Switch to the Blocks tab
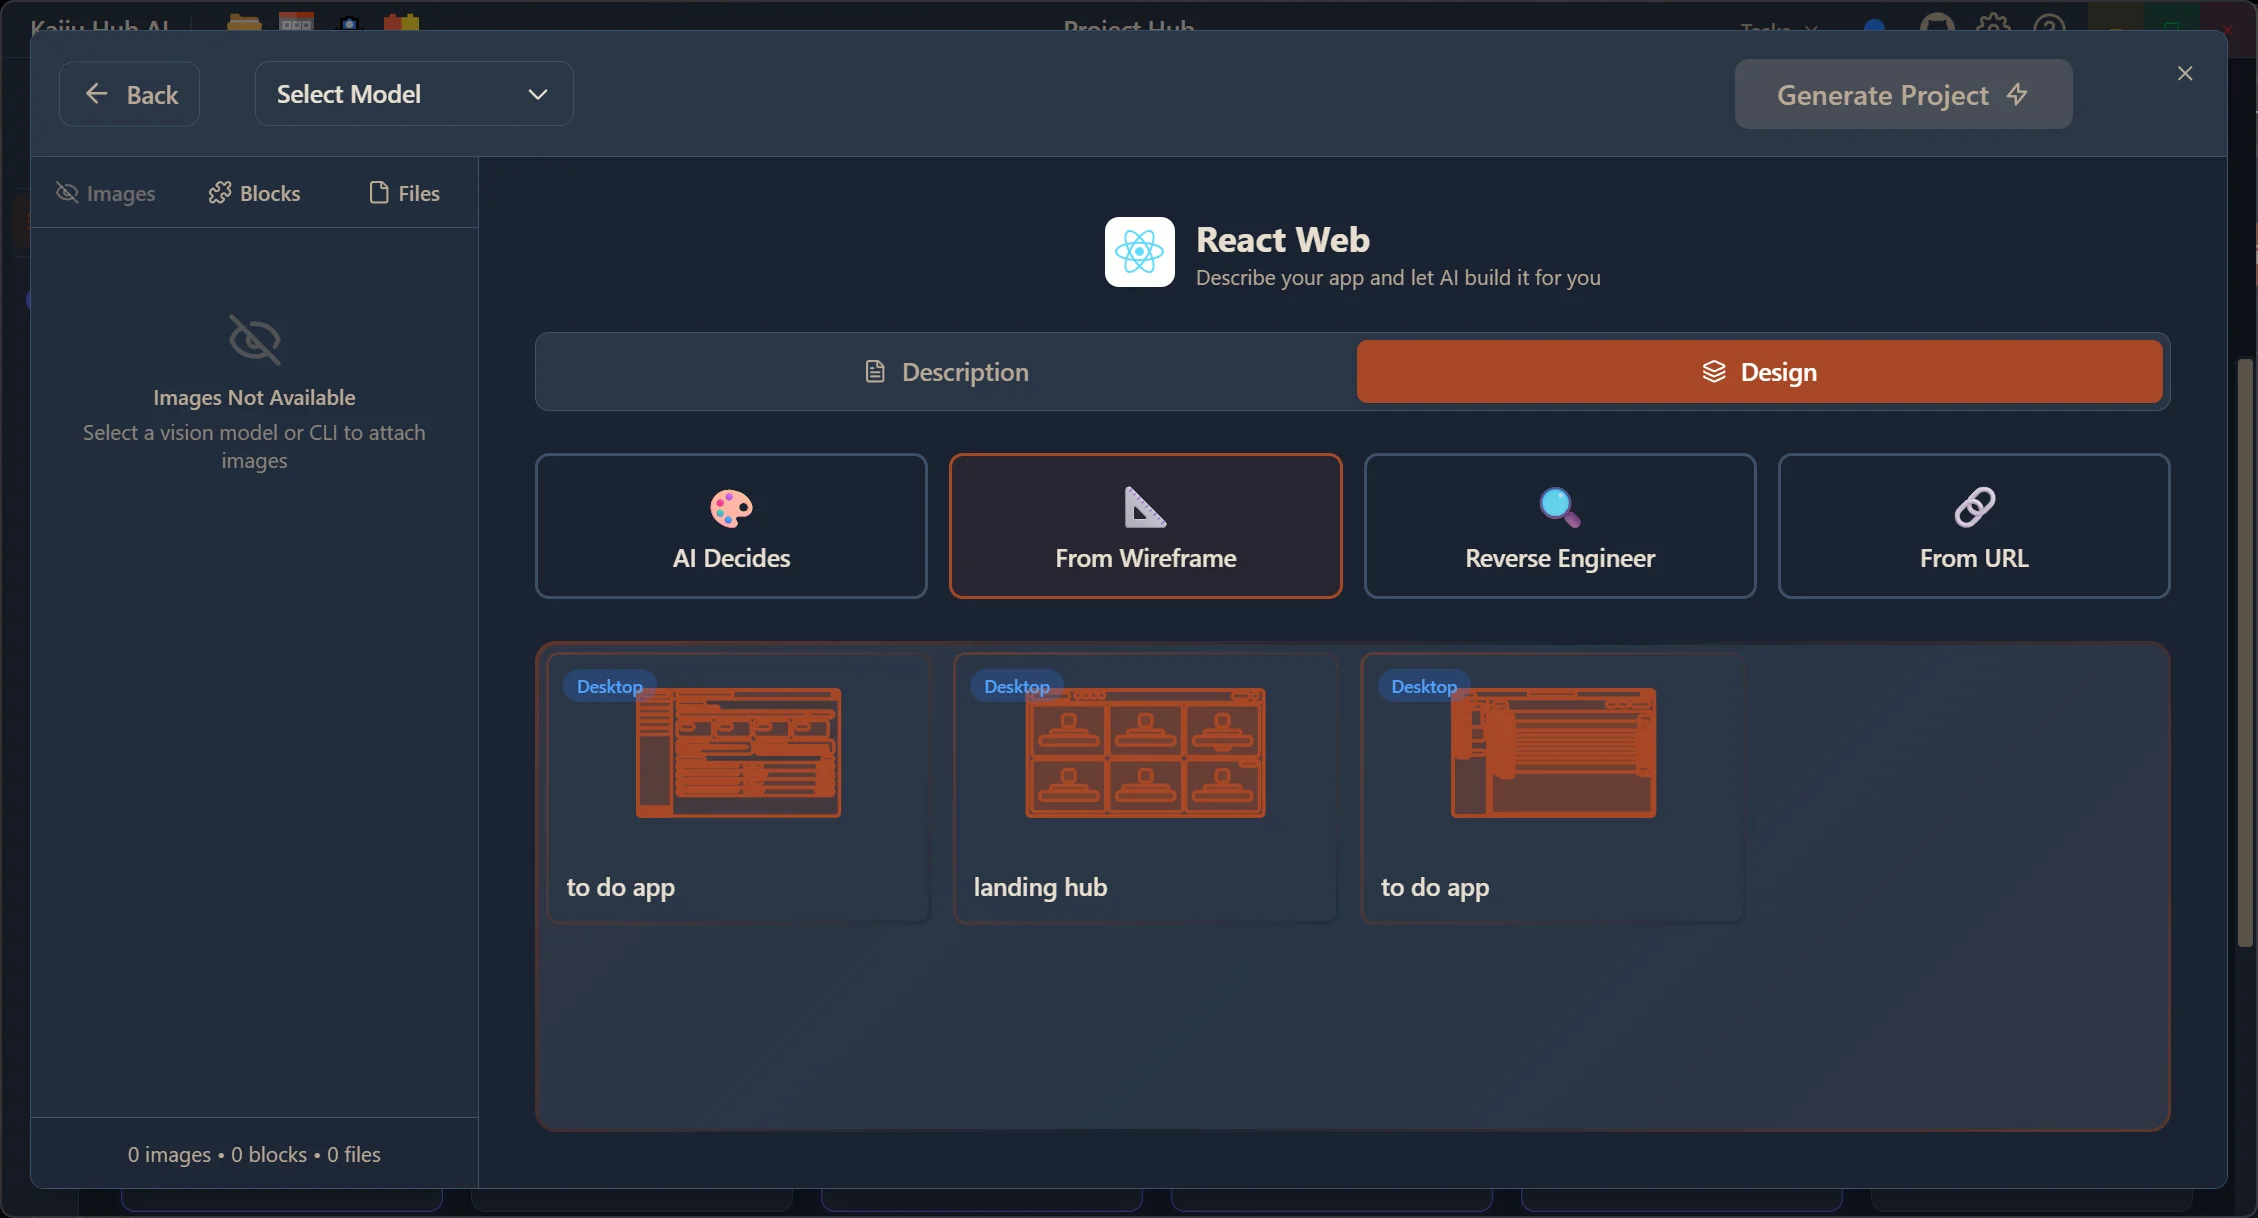The height and width of the screenshot is (1218, 2258). click(254, 193)
